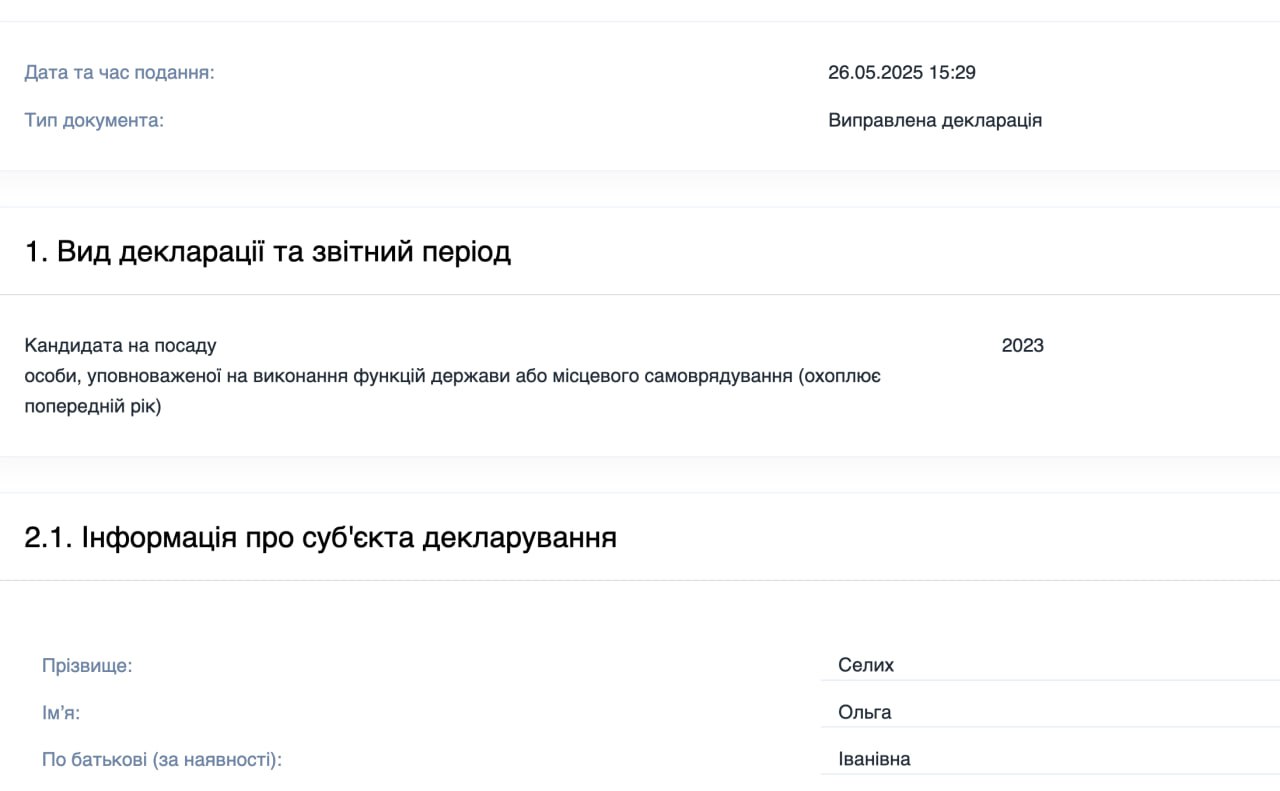This screenshot has height=791, width=1280.
Task: Select the value 'Виправлена декларація'
Action: pos(935,120)
